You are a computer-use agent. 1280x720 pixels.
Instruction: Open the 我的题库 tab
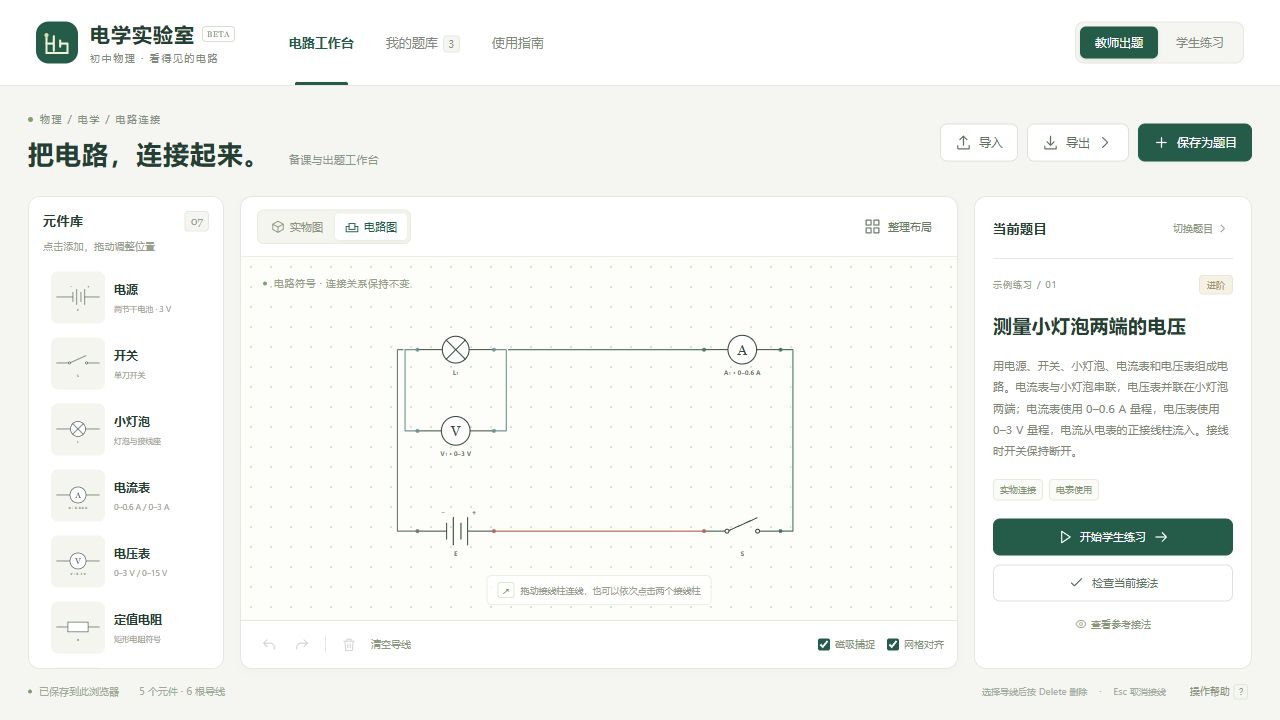(422, 43)
